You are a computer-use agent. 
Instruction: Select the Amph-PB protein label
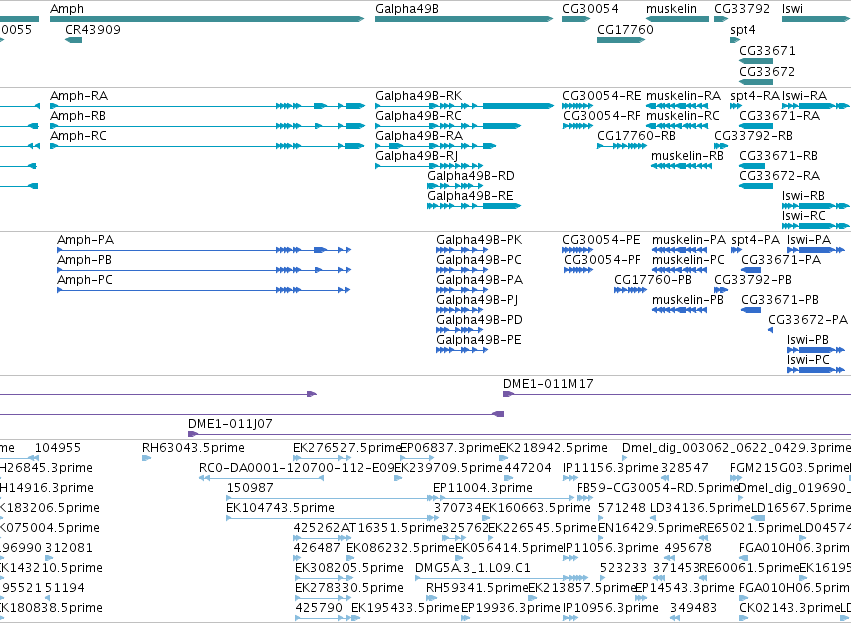click(84, 260)
